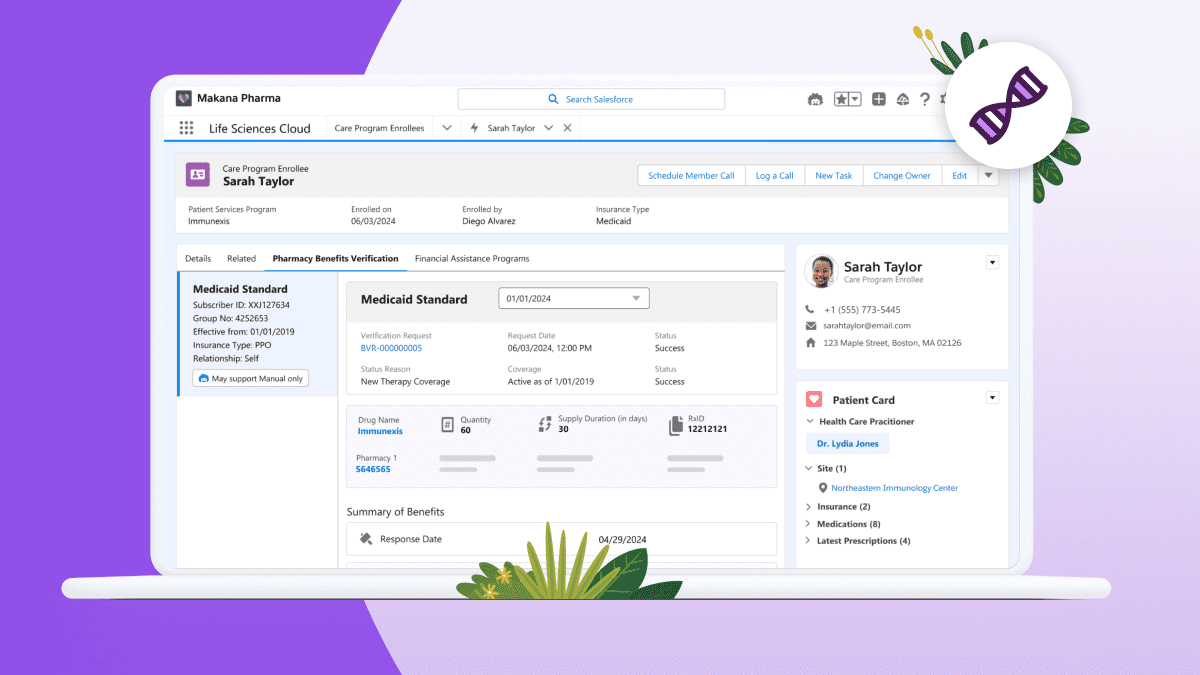The image size is (1200, 675).
Task: Open the Sarah Taylor tab dropdown arrow
Action: point(548,128)
